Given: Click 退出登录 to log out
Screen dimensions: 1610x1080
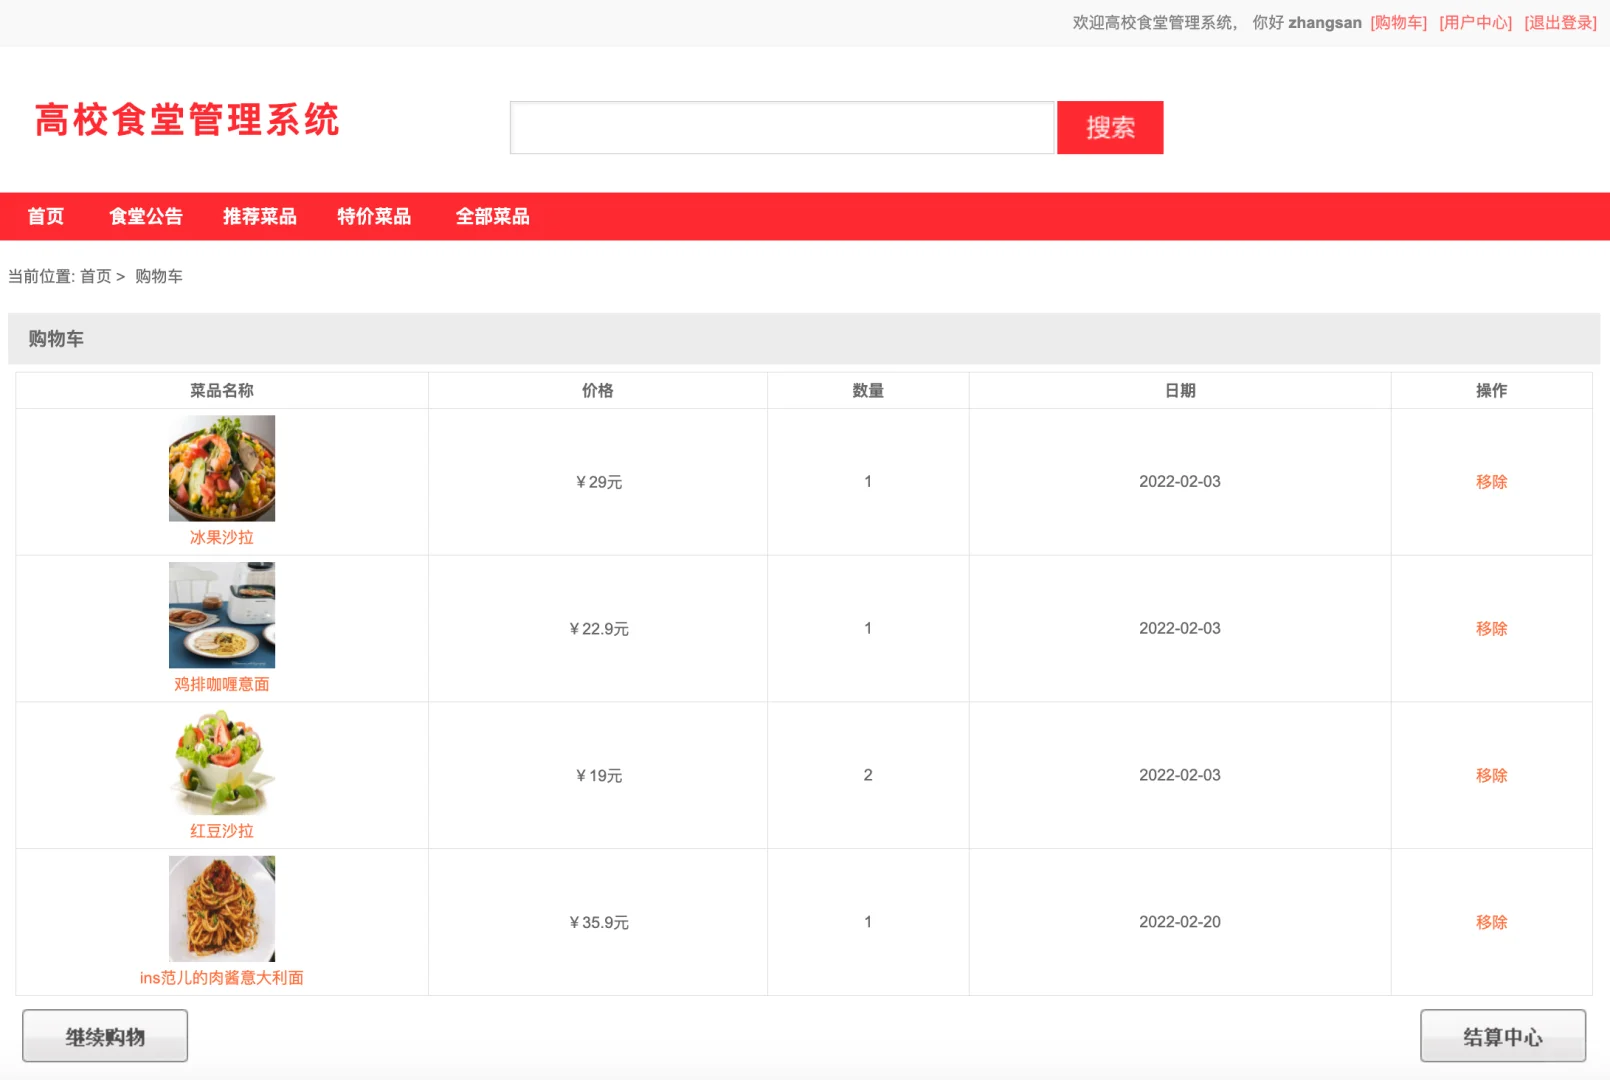Looking at the screenshot, I should point(1559,22).
